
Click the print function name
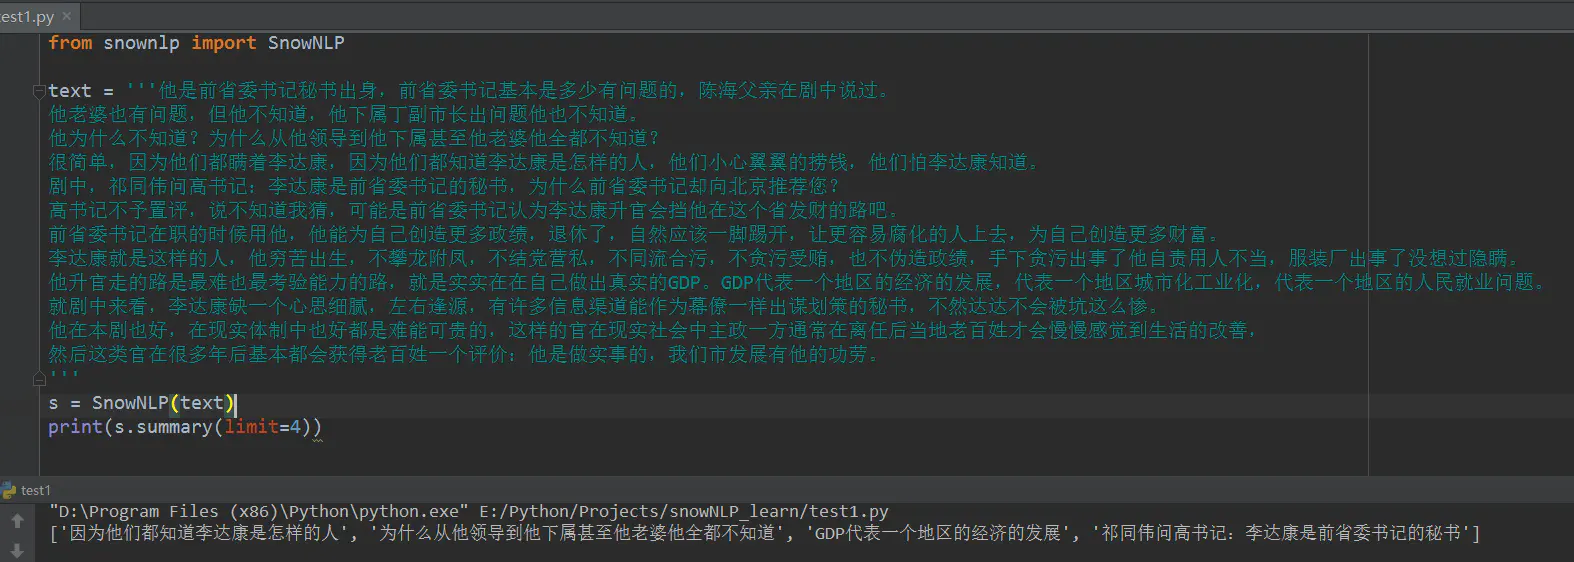tap(75, 427)
